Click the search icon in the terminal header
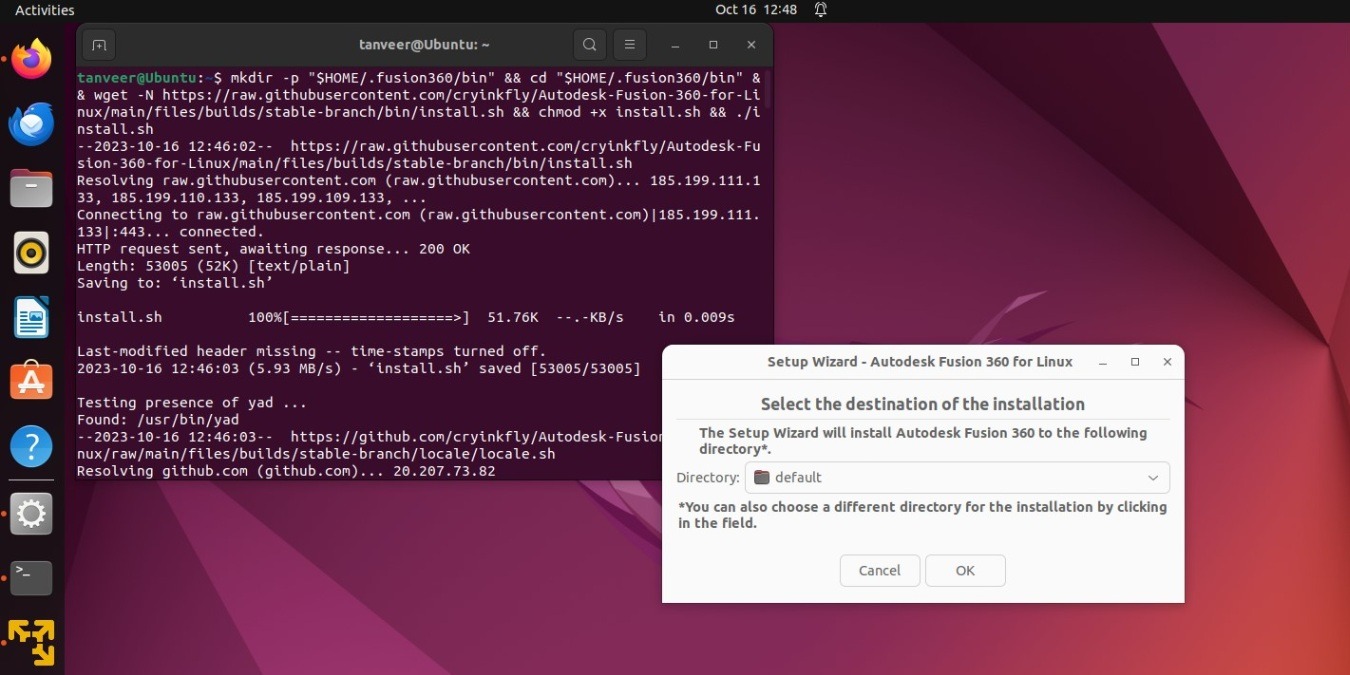 (x=589, y=44)
